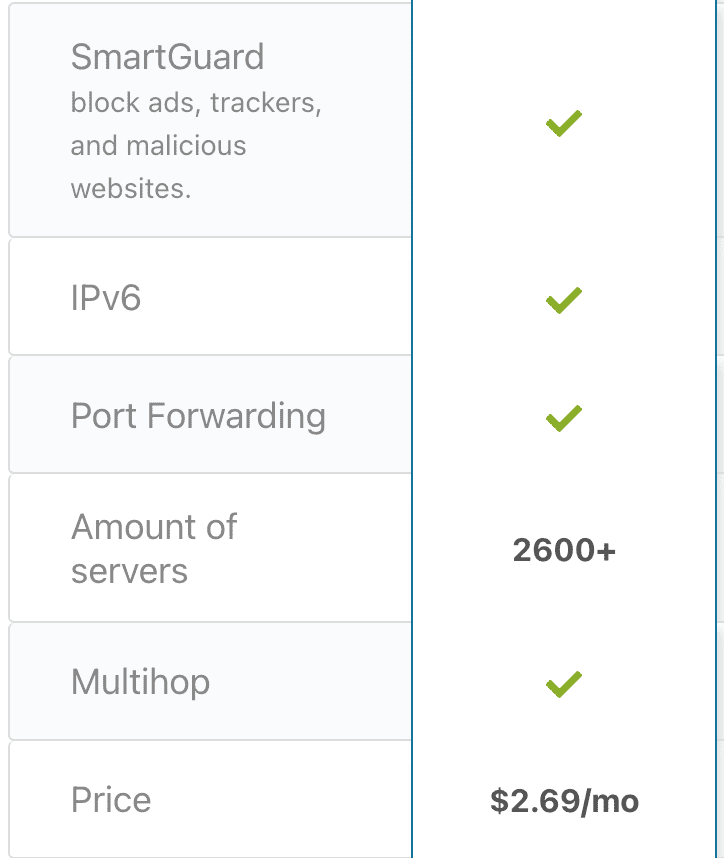Click the green checkmark in the SmartGuard row
The image size is (724, 858).
click(x=564, y=124)
